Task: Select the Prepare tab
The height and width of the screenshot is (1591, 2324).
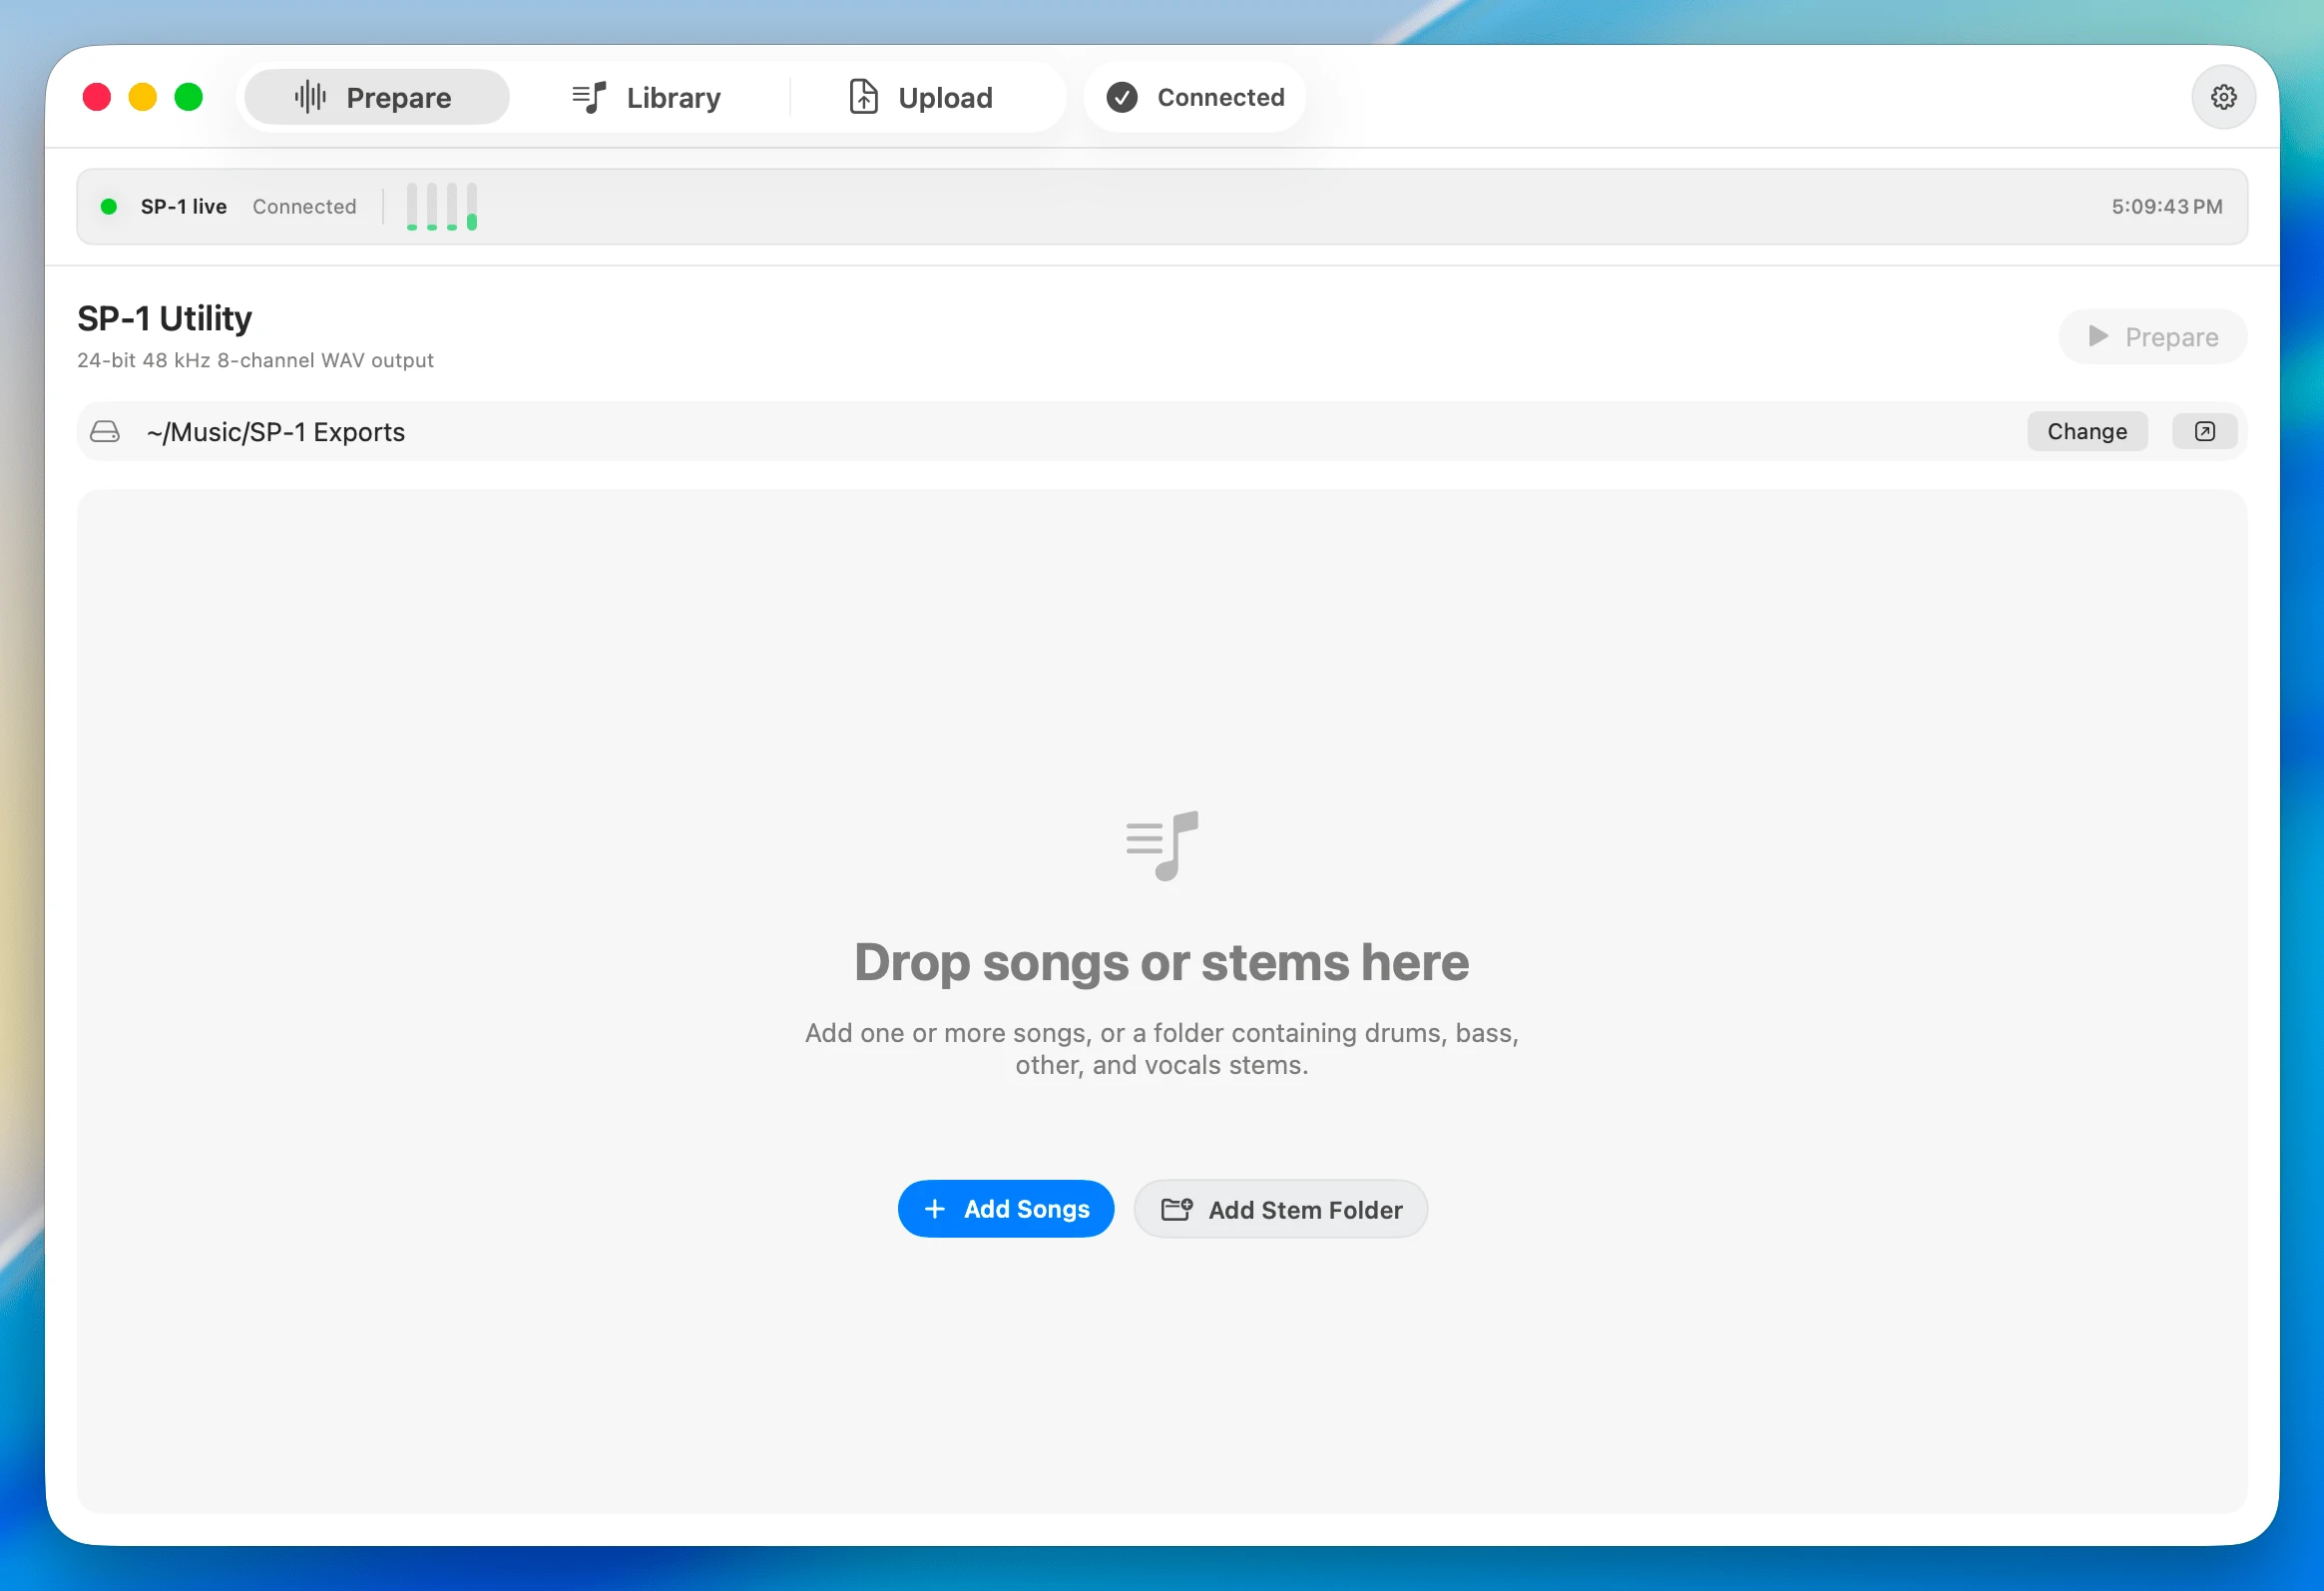Action: pos(377,97)
